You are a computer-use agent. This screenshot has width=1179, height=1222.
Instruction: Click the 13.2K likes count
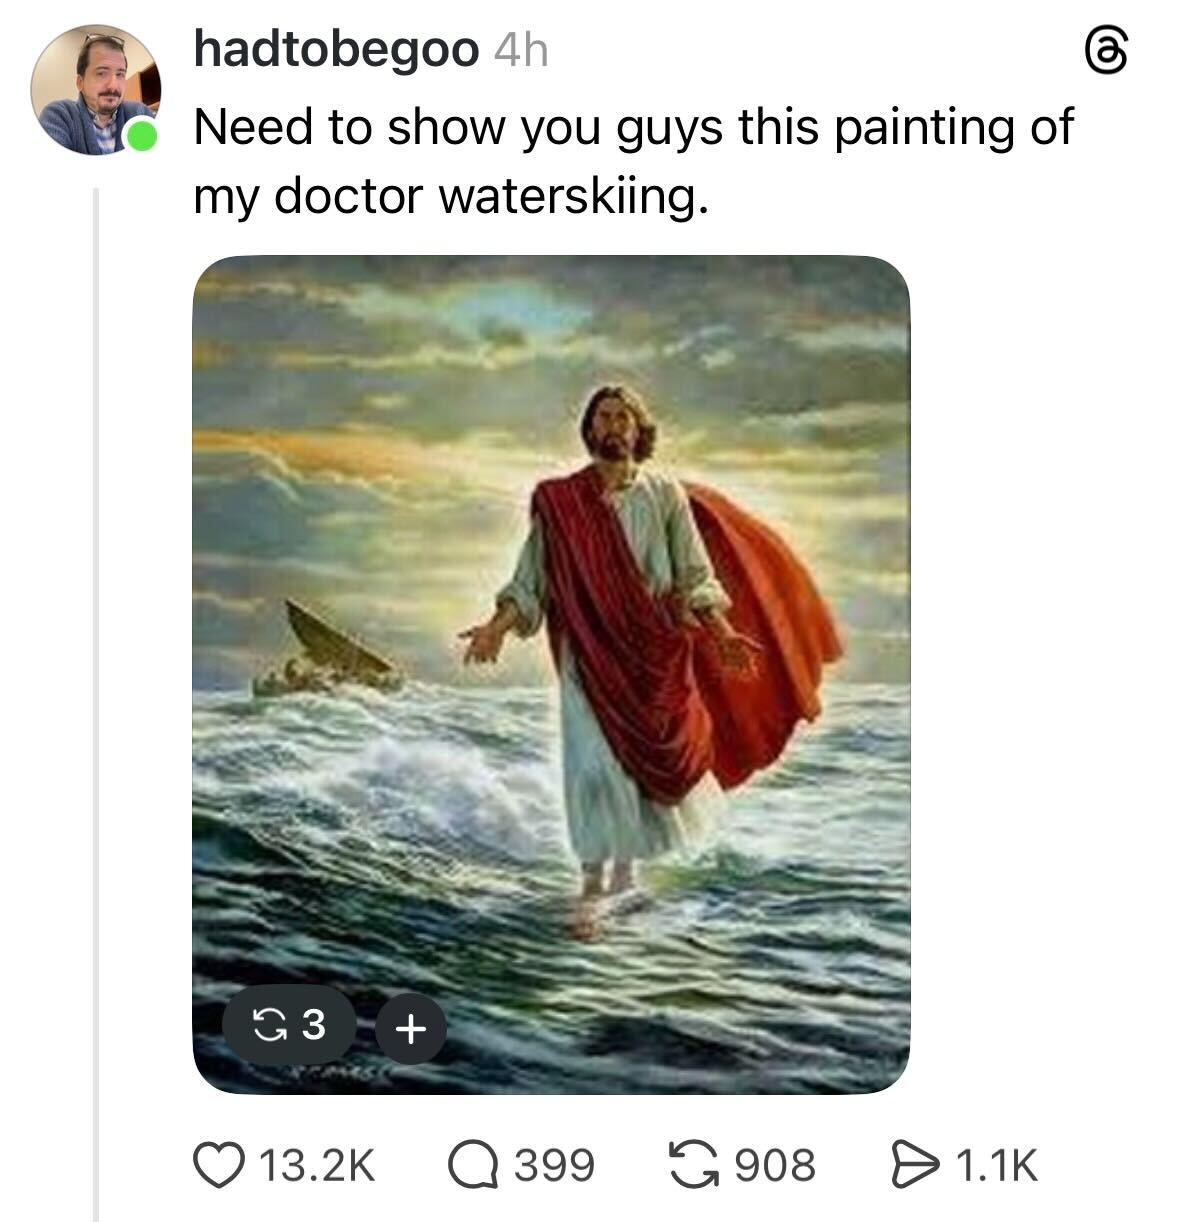[x=316, y=1165]
